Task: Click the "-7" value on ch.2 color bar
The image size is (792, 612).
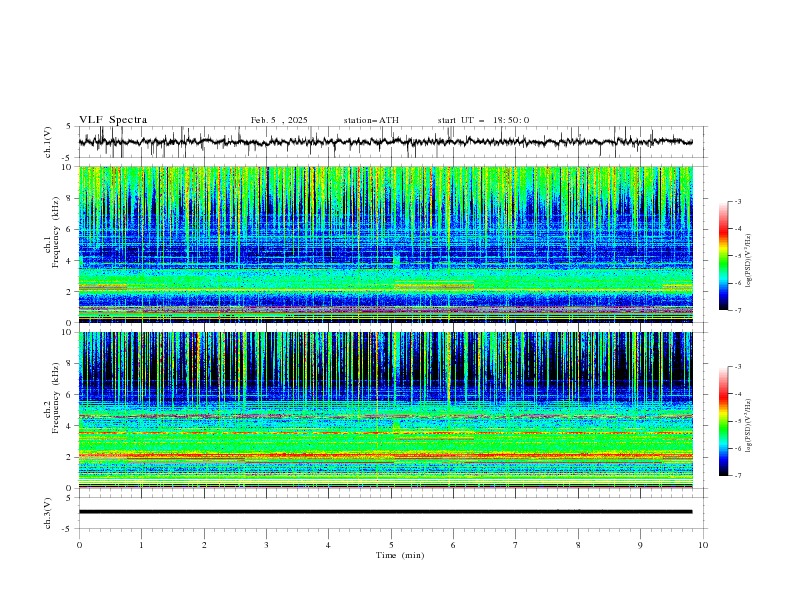Action: click(738, 476)
